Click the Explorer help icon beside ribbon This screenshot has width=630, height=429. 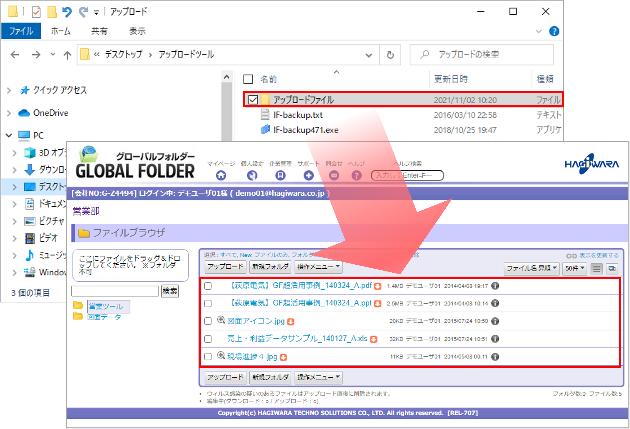pos(554,31)
